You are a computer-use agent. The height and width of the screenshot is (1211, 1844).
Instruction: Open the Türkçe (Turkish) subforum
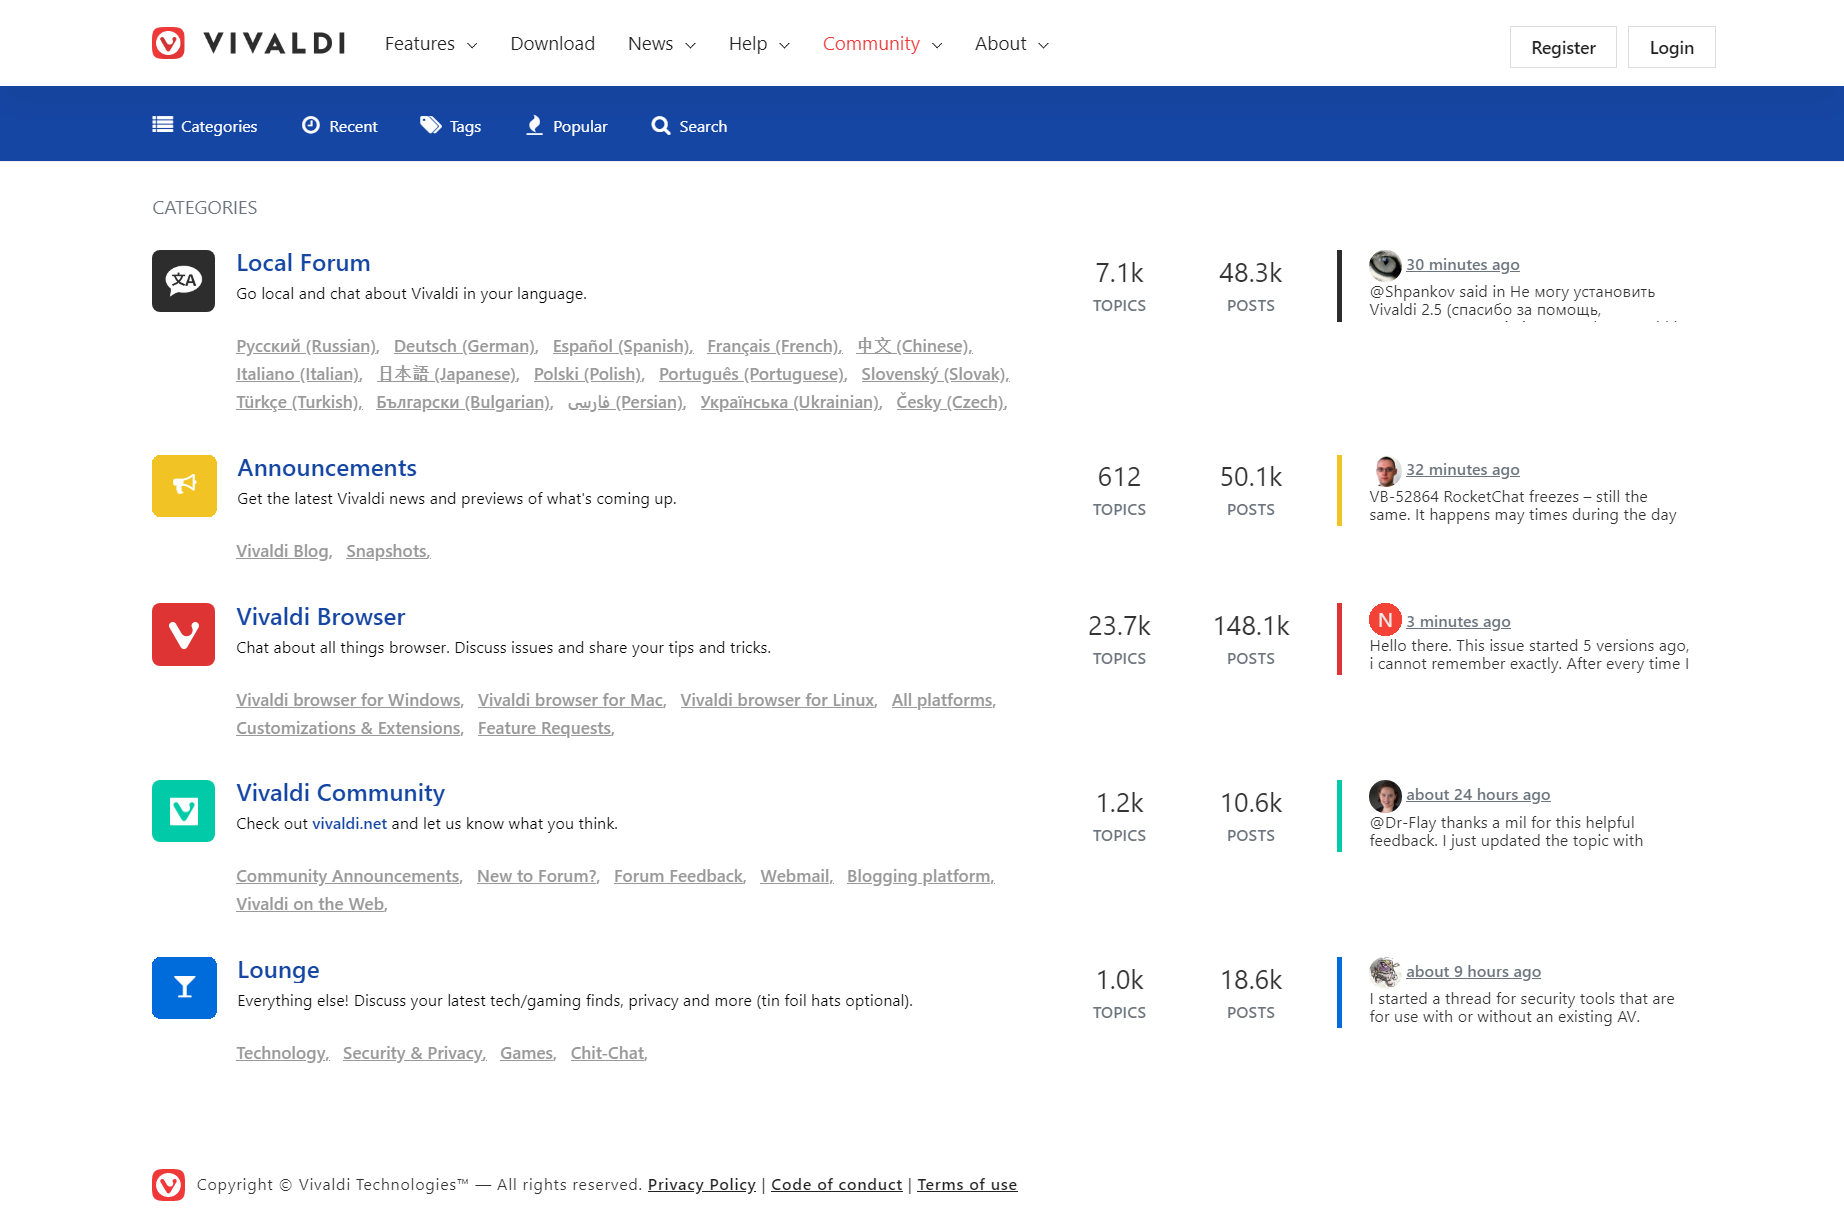[x=299, y=402]
